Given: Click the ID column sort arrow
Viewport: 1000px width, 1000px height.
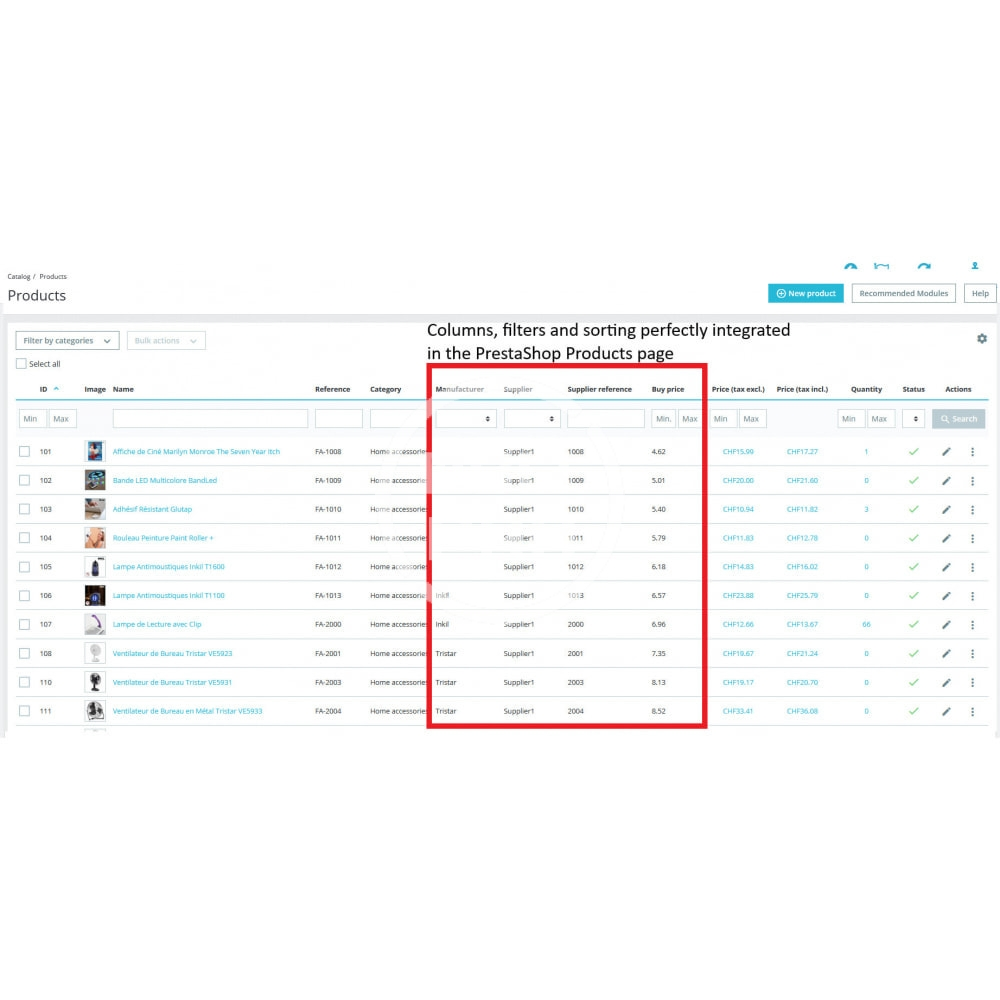Looking at the screenshot, I should 56,389.
